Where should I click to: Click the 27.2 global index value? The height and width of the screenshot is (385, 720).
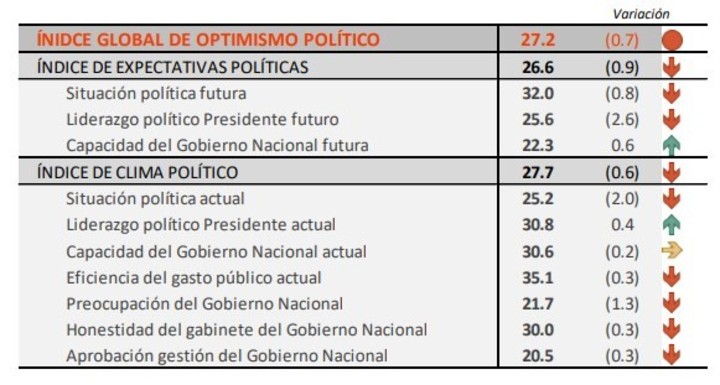(x=538, y=40)
